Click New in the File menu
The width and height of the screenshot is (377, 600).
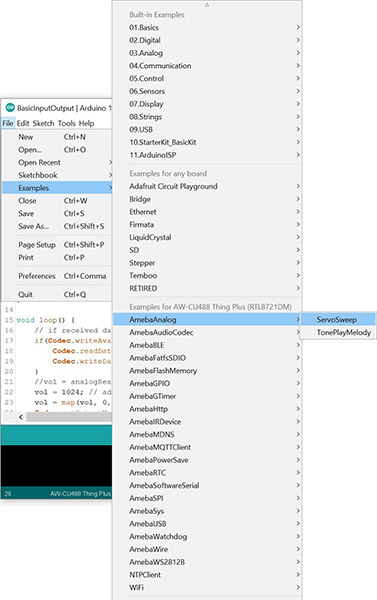click(x=57, y=137)
